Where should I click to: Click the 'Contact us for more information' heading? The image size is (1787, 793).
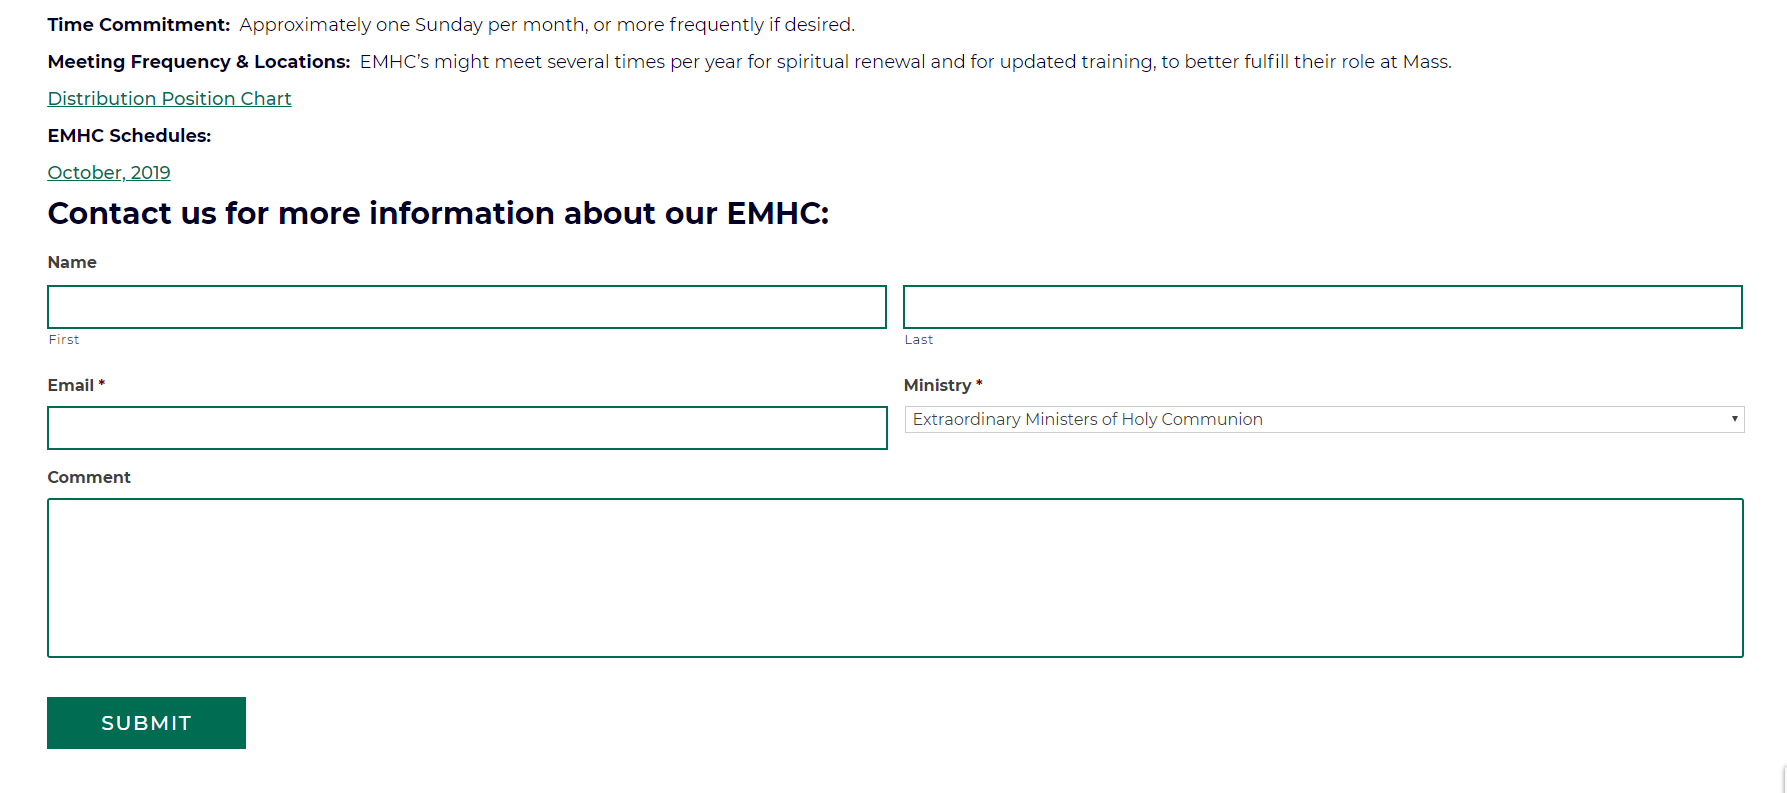tap(438, 213)
